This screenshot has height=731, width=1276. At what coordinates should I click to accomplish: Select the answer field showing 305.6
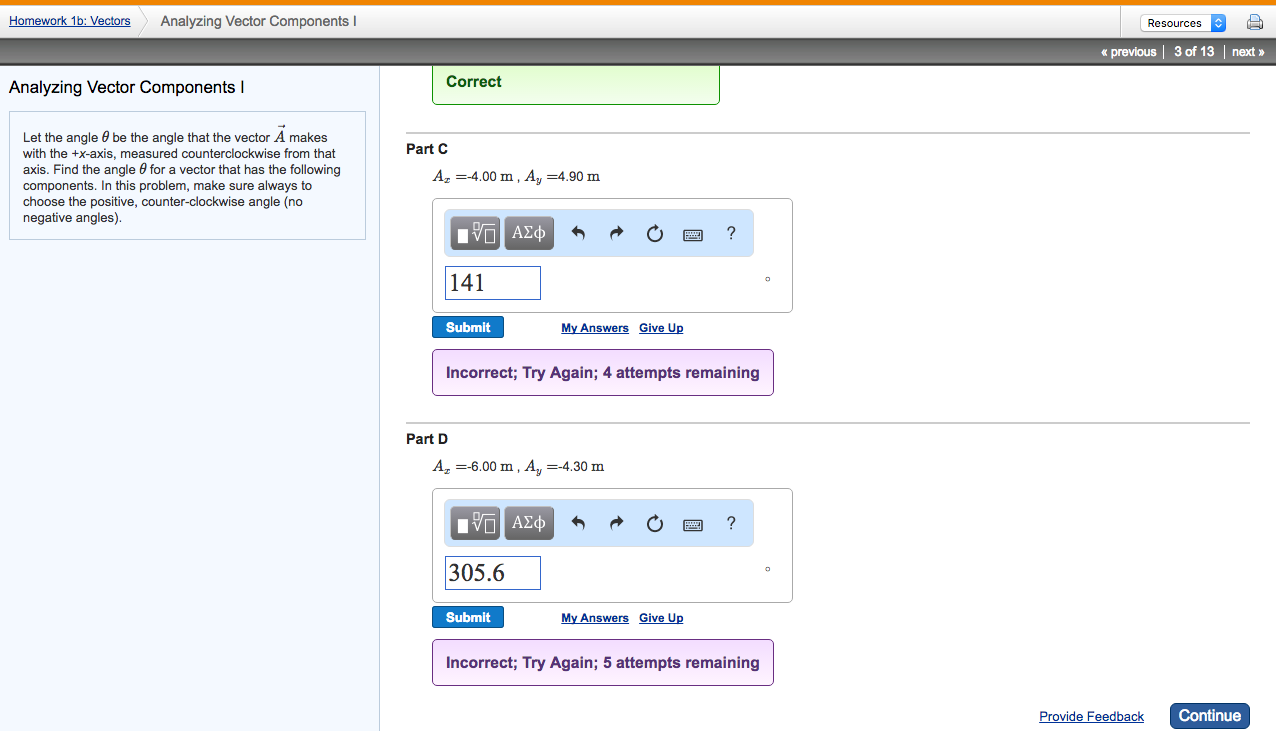coord(492,572)
